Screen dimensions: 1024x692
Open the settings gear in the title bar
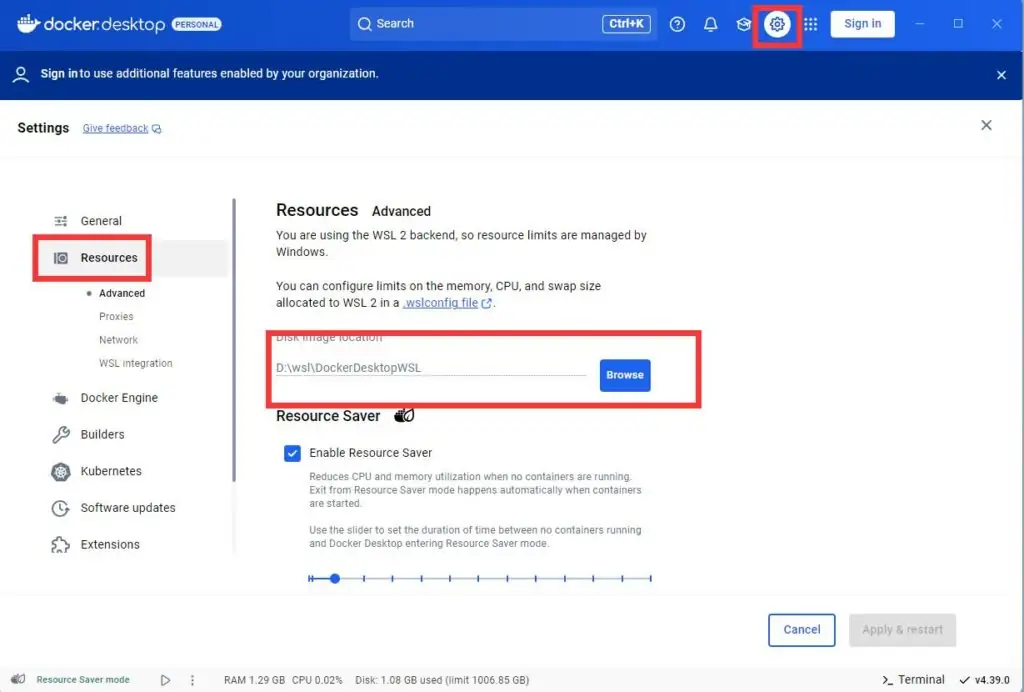[777, 24]
